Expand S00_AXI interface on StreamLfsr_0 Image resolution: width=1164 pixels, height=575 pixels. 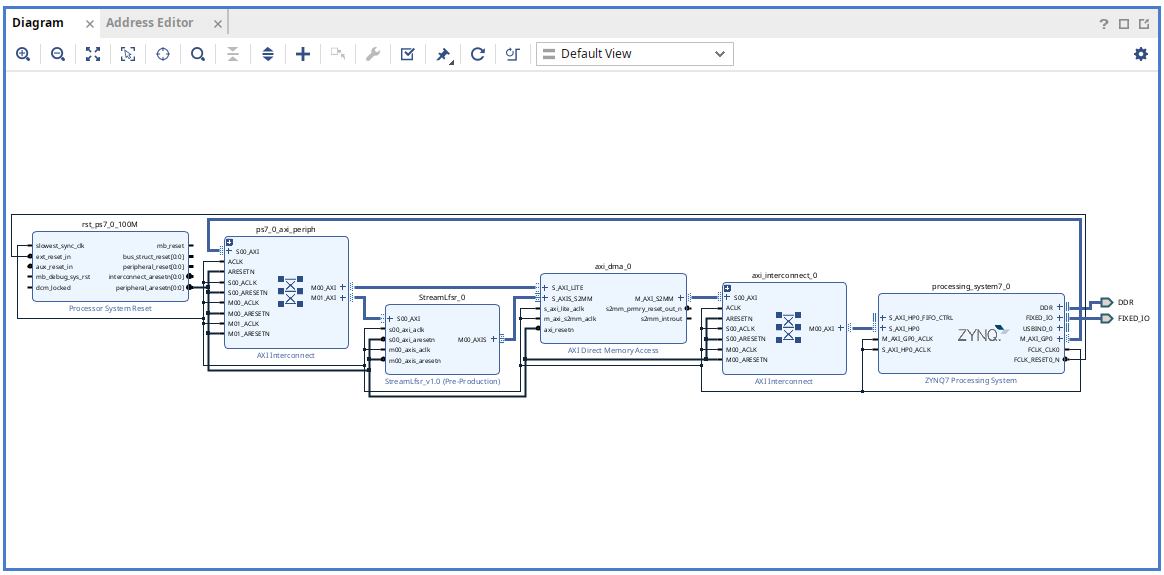click(390, 319)
